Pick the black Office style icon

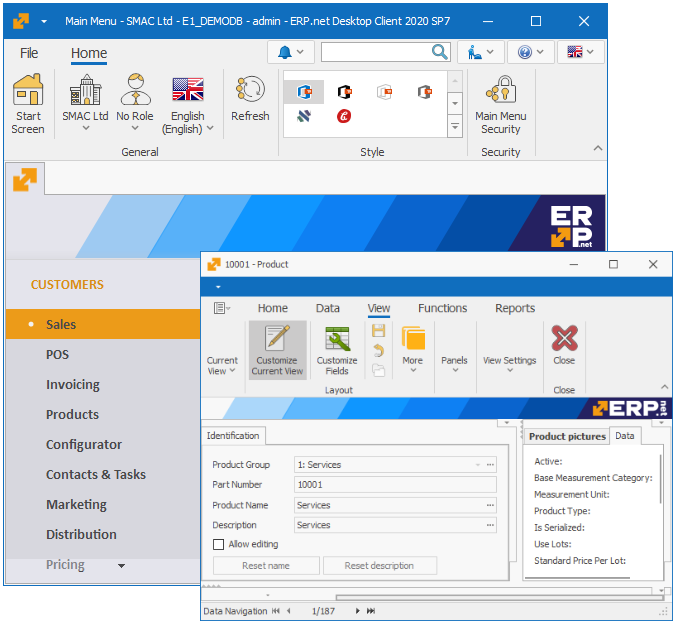pos(344,92)
